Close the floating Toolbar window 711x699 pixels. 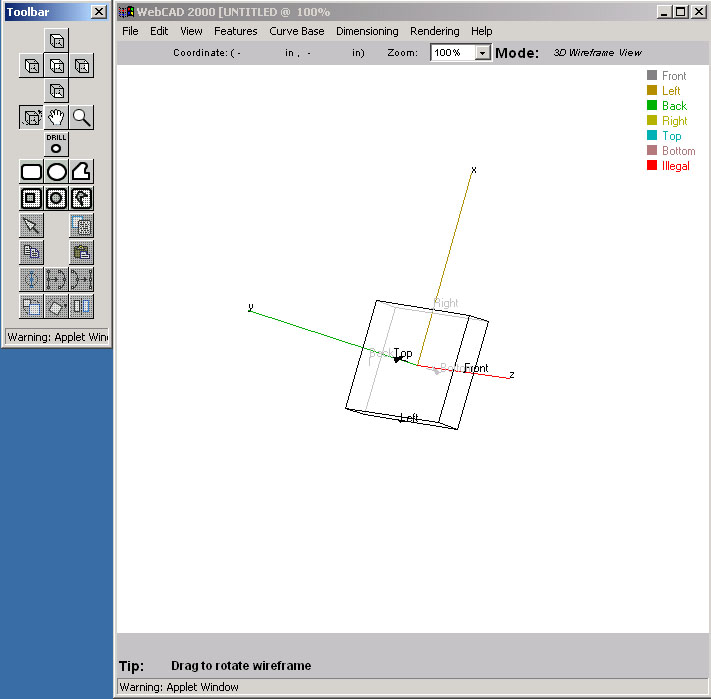click(98, 12)
